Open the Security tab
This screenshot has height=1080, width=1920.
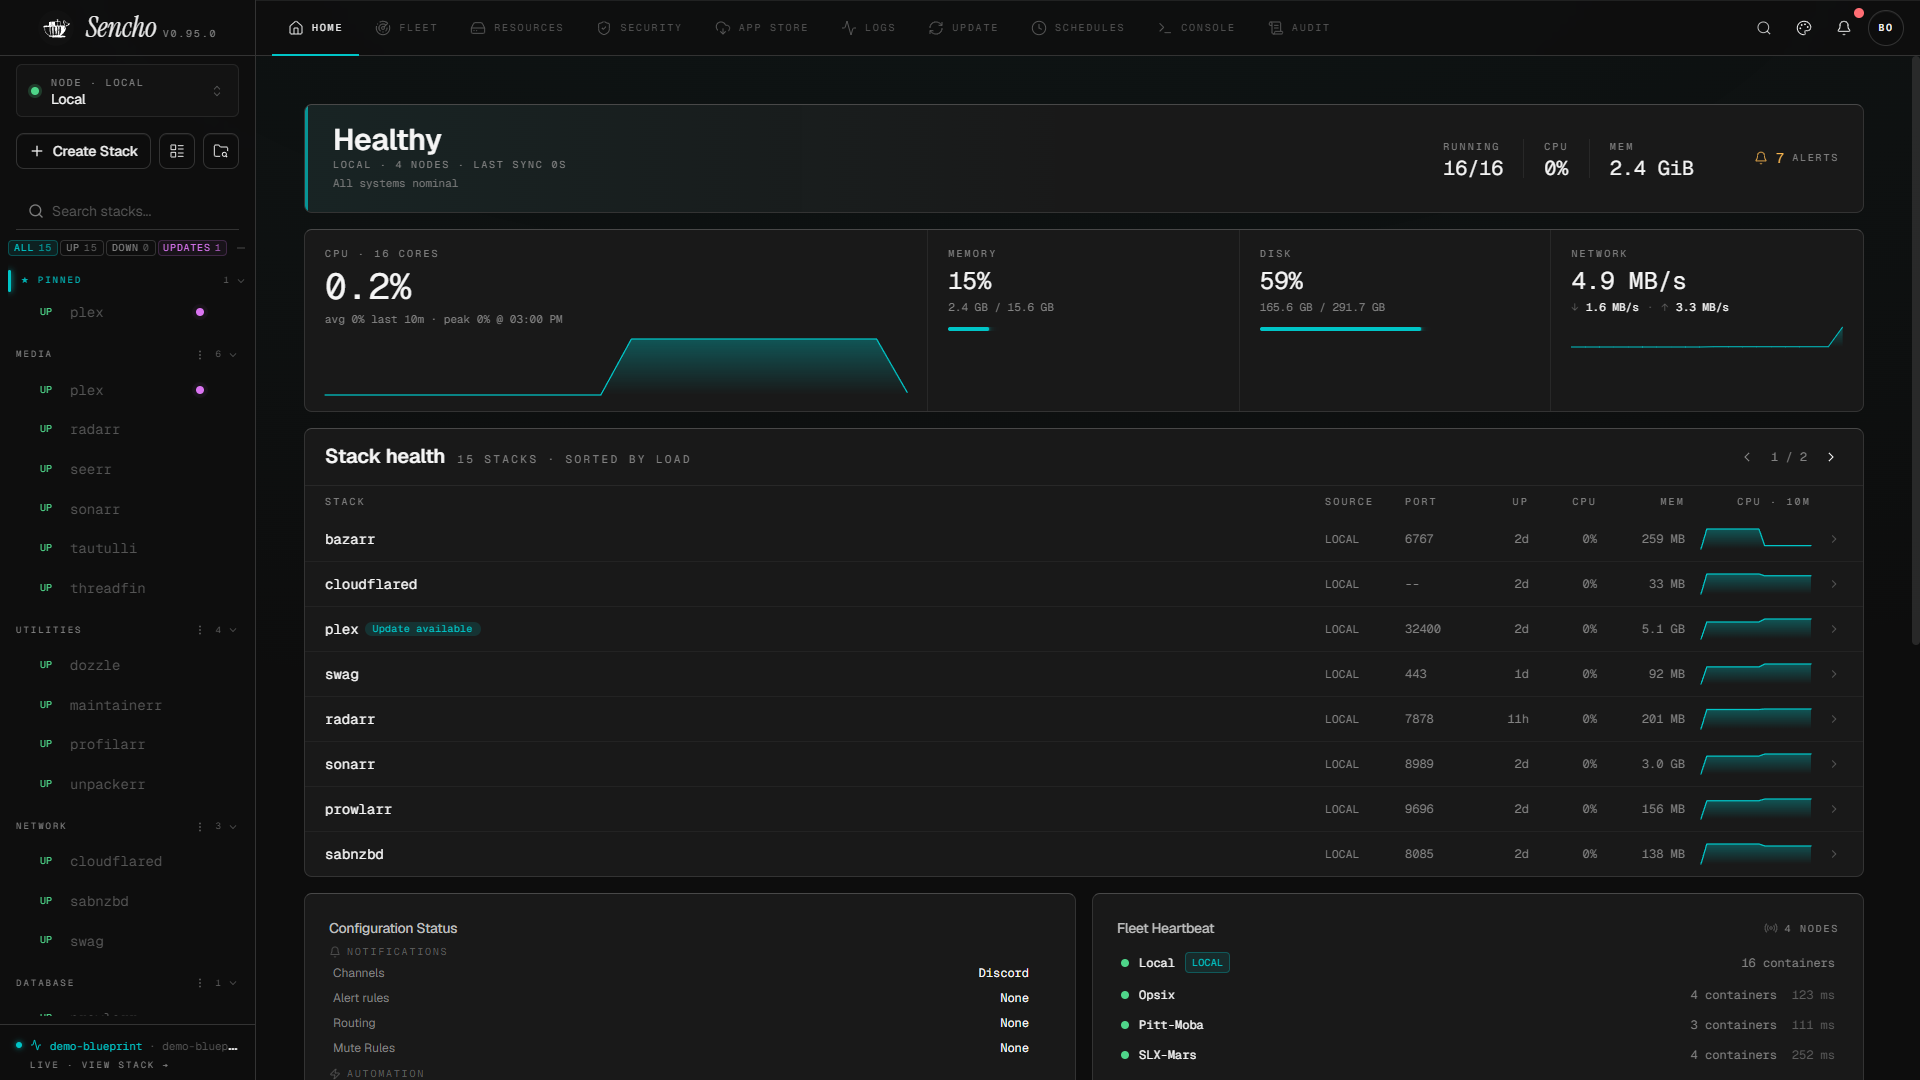coord(639,28)
